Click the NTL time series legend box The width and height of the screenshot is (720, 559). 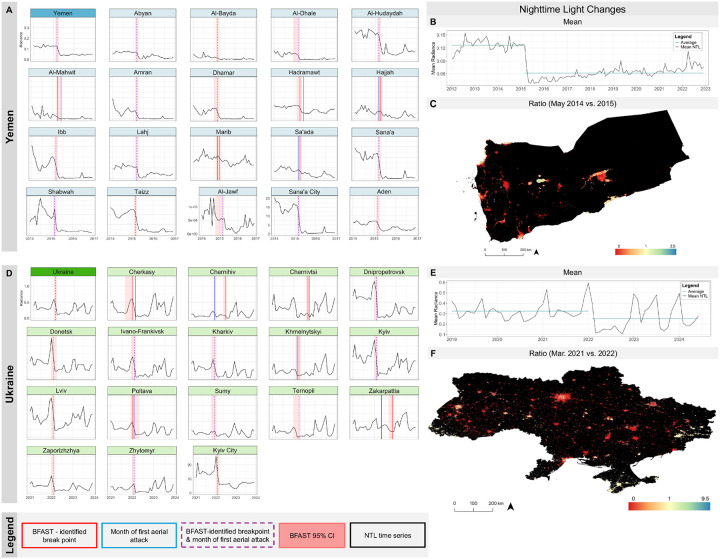(388, 536)
